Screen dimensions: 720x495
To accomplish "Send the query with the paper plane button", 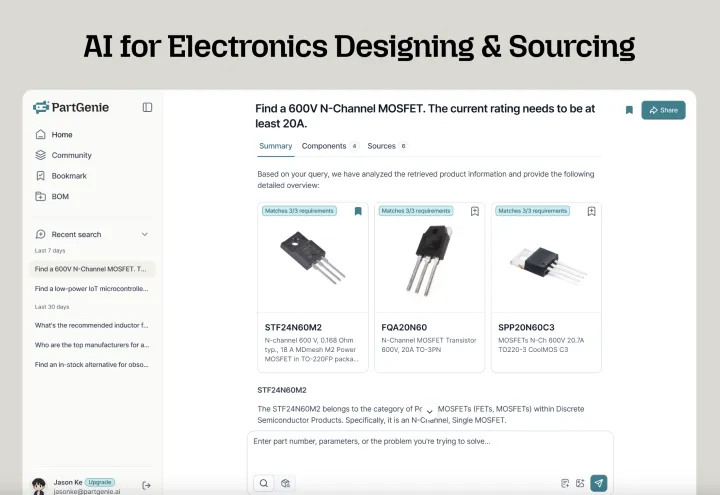I will 599,483.
